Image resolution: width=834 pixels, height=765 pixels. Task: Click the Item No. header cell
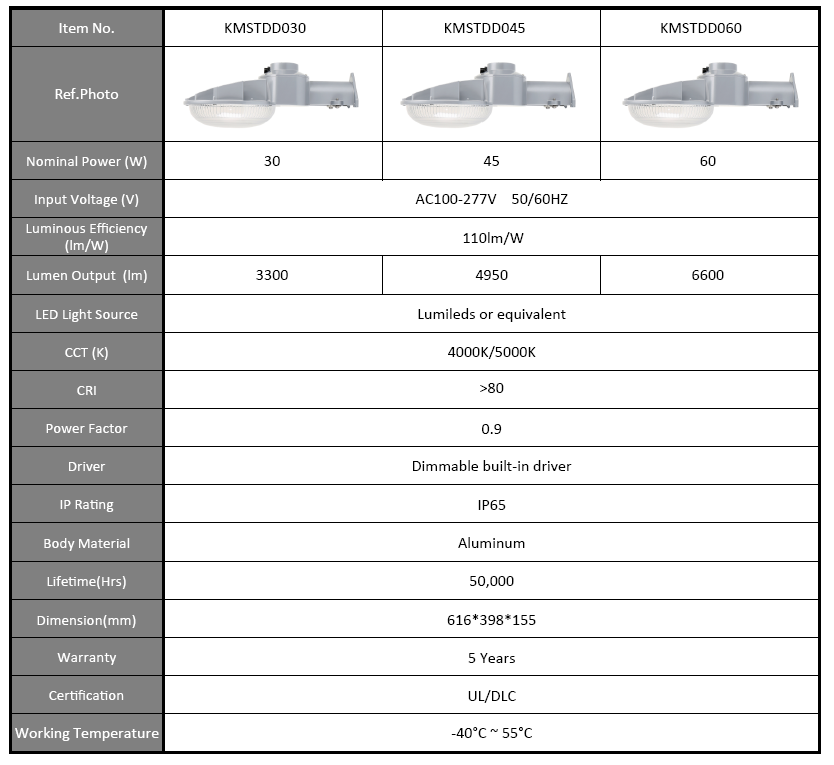[x=86, y=28]
